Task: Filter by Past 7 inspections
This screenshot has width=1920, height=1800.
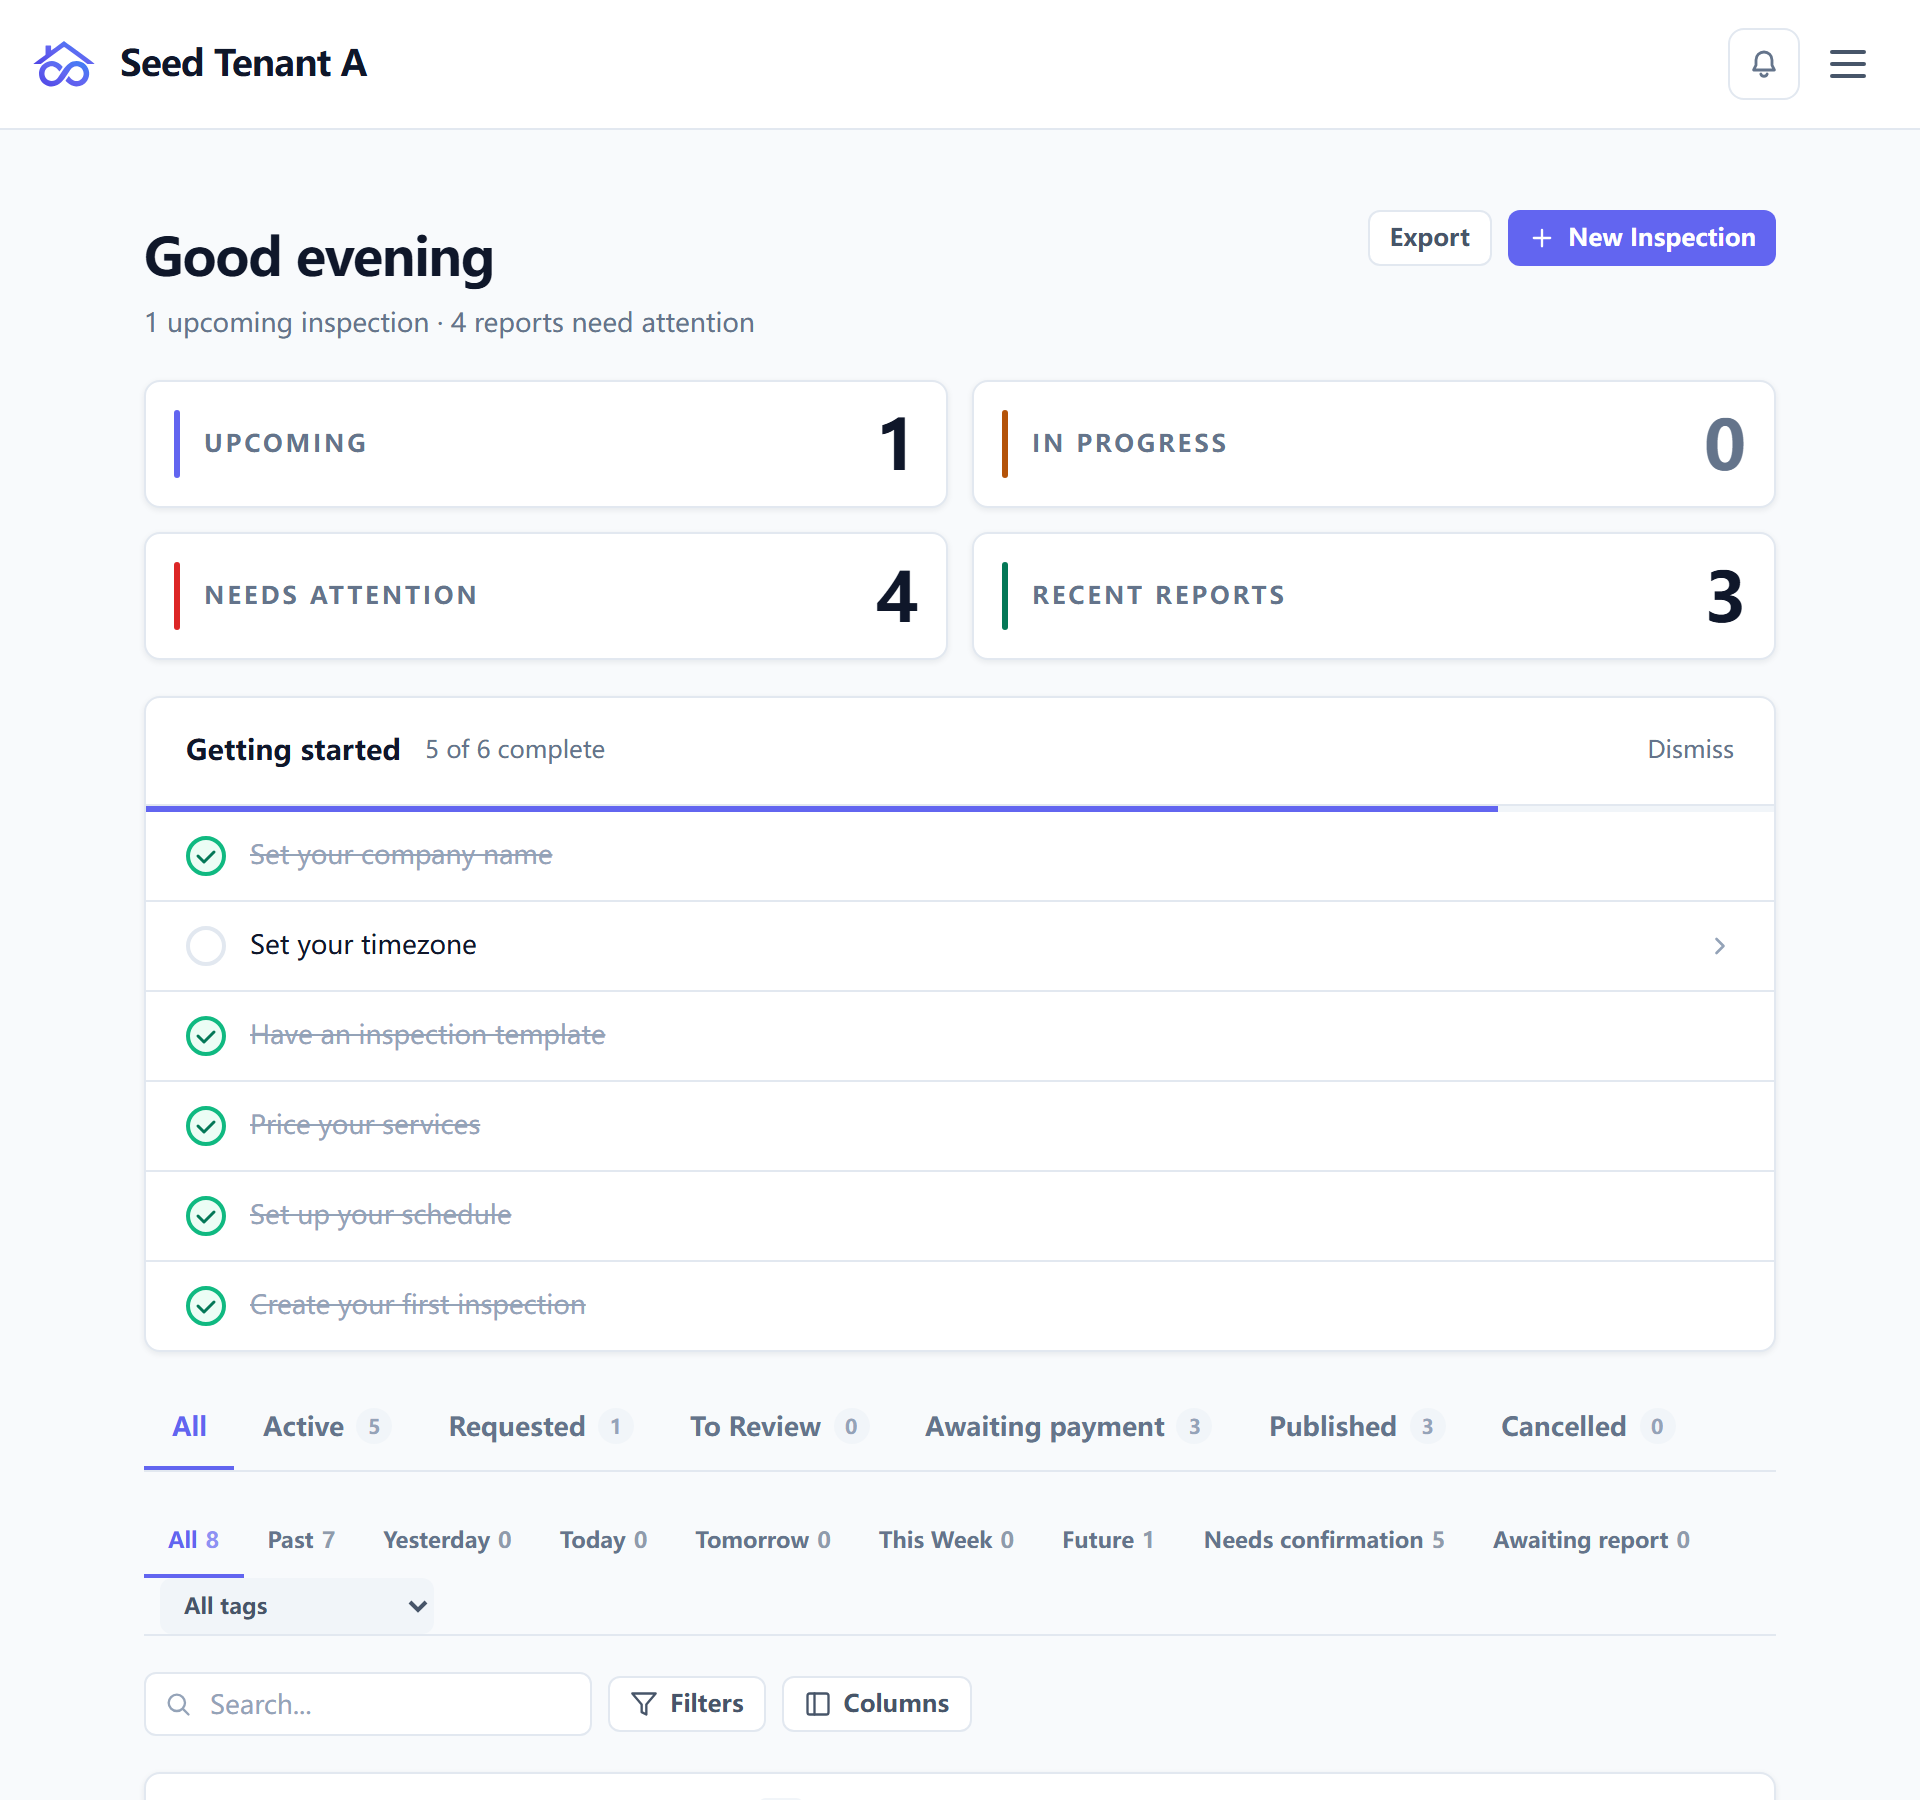Action: pos(301,1540)
